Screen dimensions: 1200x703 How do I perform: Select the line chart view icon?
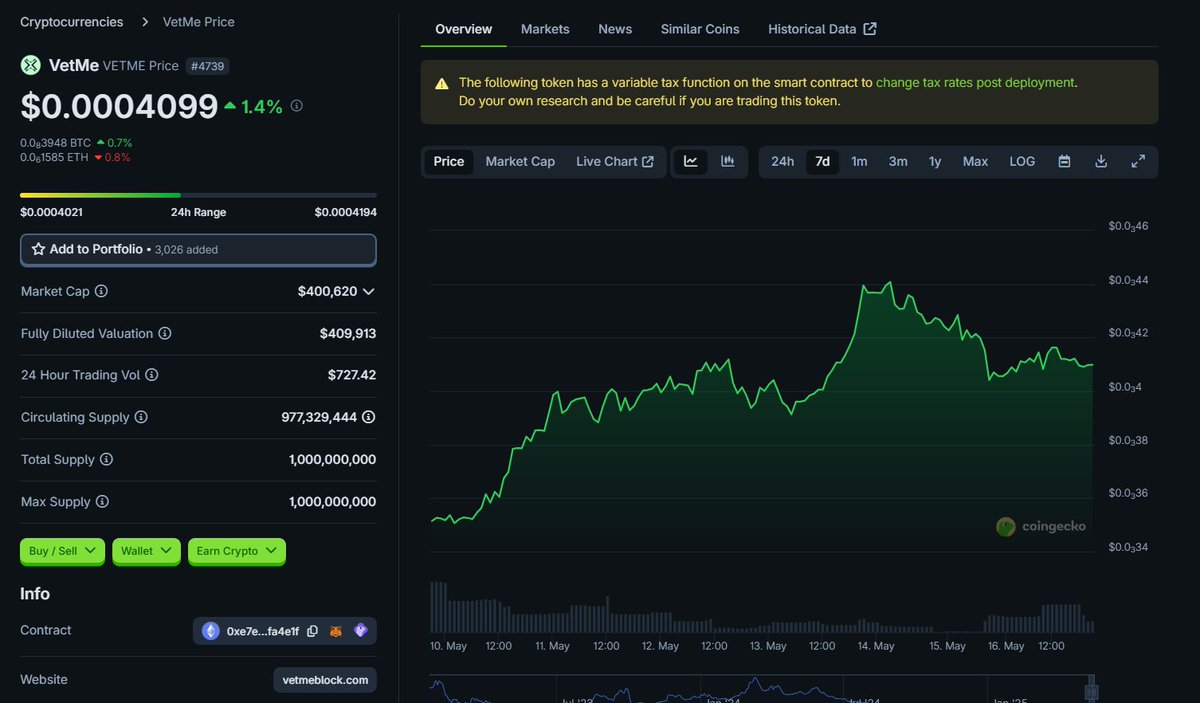(x=691, y=161)
